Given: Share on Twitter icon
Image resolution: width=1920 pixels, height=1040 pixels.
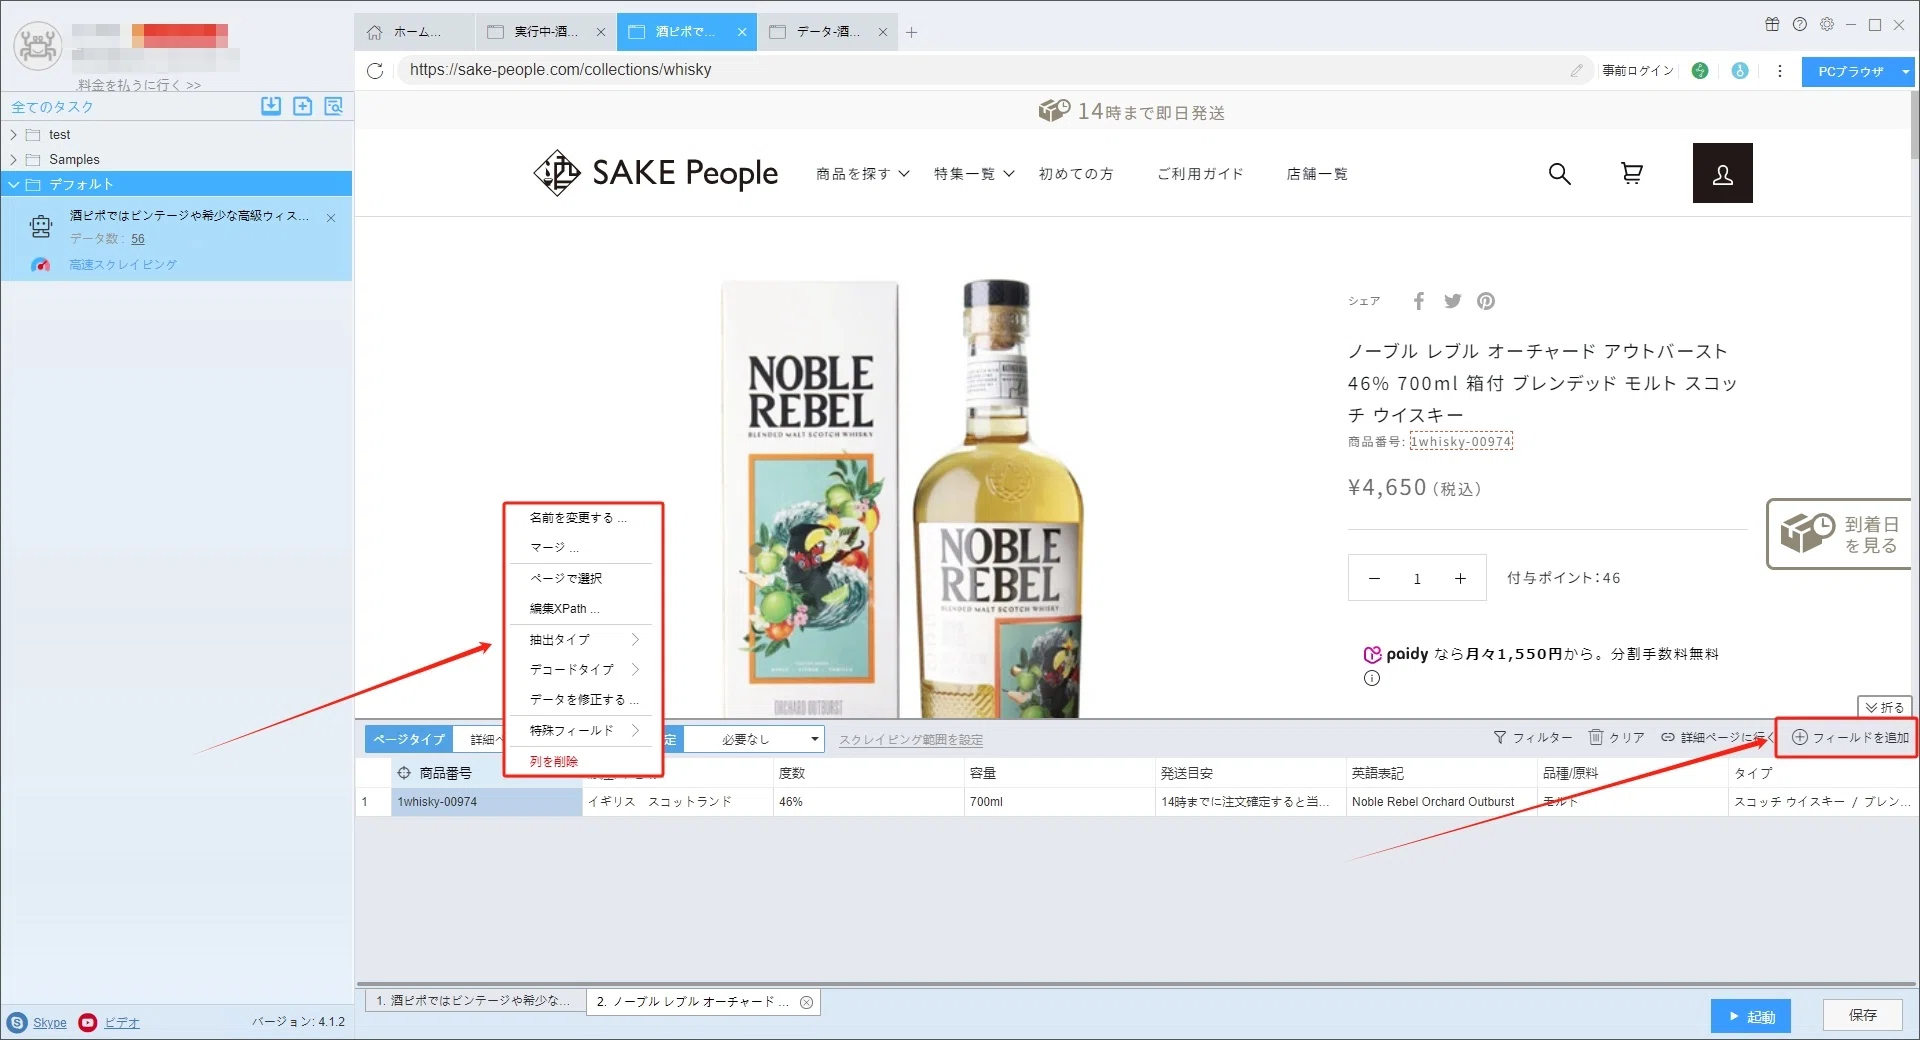Looking at the screenshot, I should tap(1452, 301).
